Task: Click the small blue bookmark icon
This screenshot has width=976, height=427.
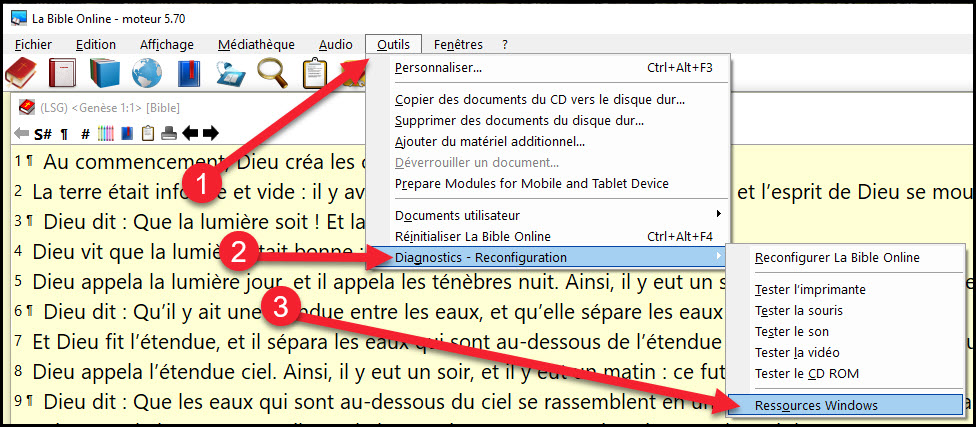Action: click(x=126, y=133)
